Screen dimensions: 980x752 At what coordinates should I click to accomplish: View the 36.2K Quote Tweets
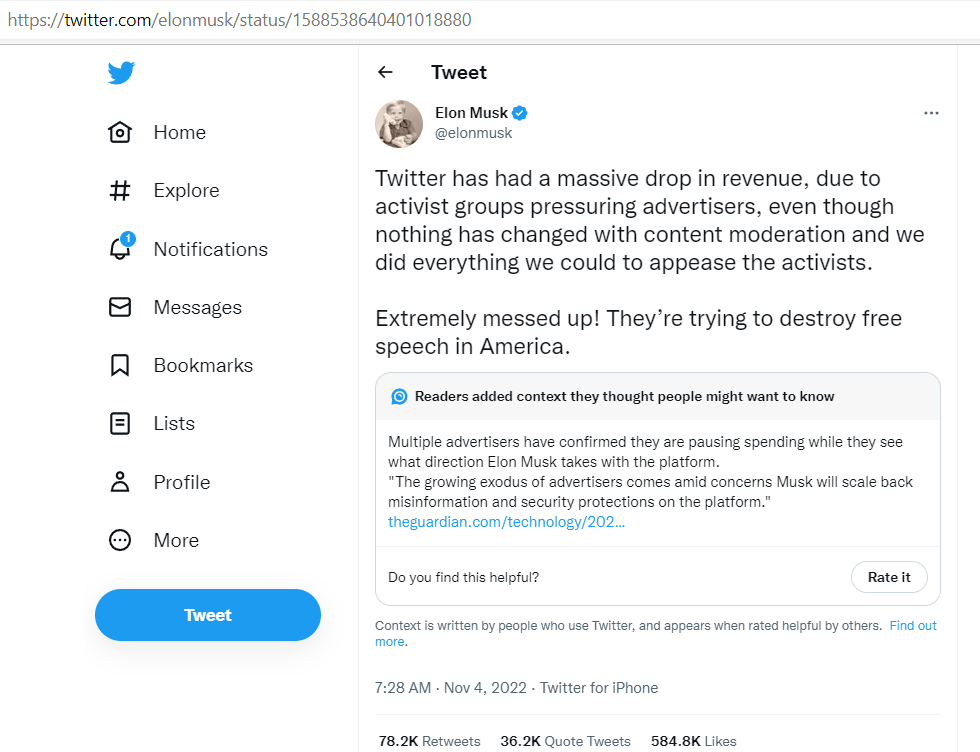565,741
